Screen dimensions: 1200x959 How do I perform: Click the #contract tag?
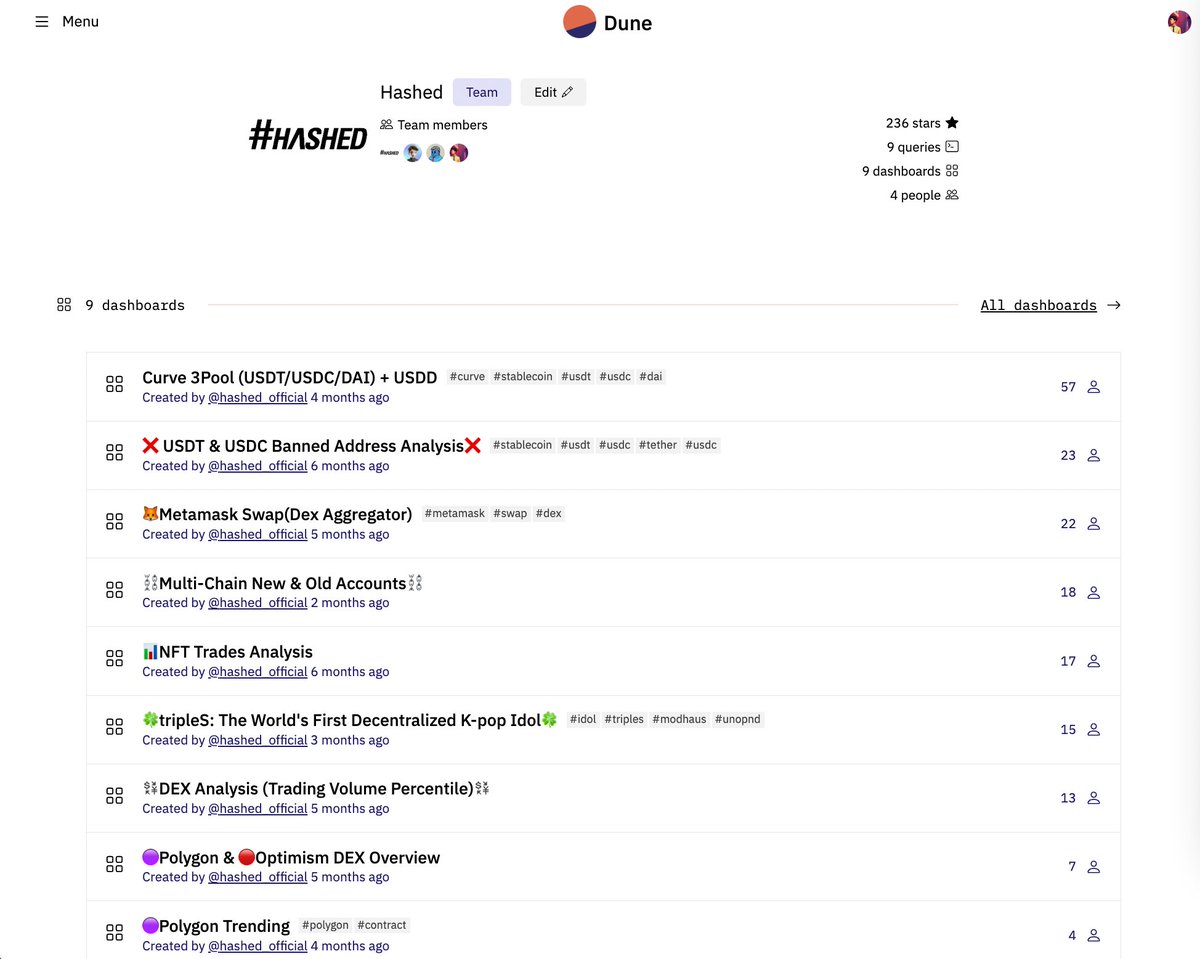point(382,926)
